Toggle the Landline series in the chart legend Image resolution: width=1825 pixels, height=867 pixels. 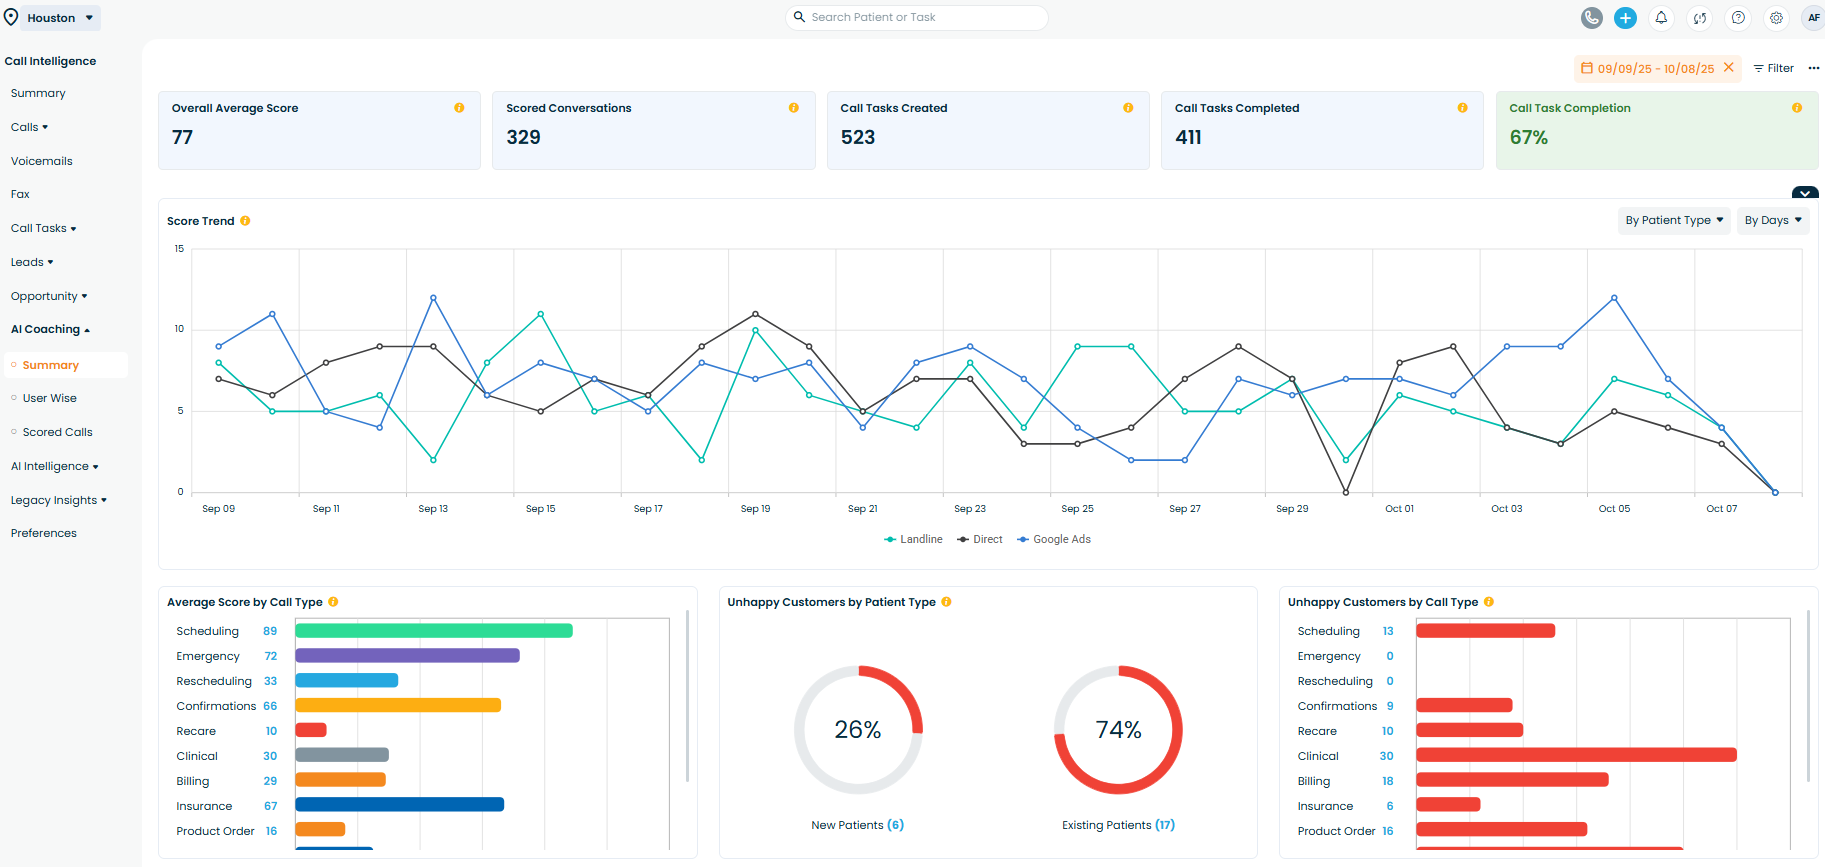[913, 539]
